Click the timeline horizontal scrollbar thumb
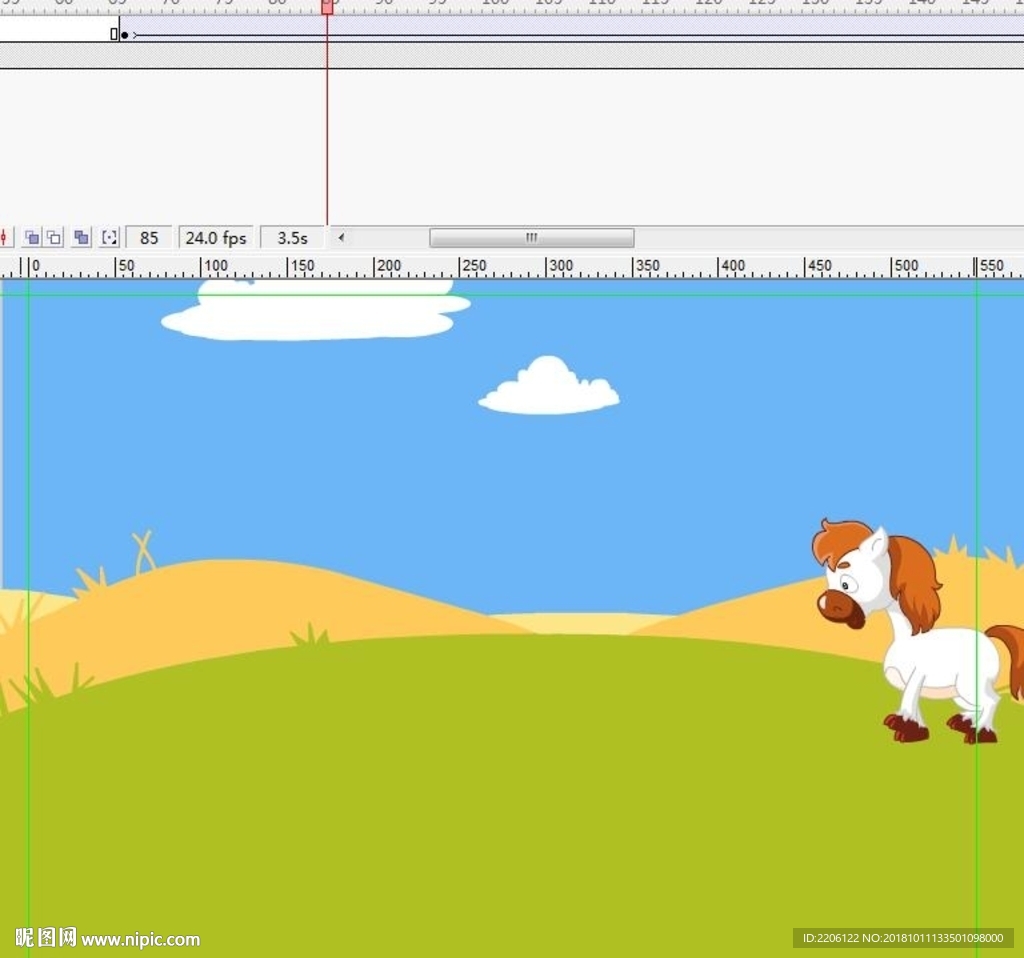The height and width of the screenshot is (958, 1024). click(531, 238)
